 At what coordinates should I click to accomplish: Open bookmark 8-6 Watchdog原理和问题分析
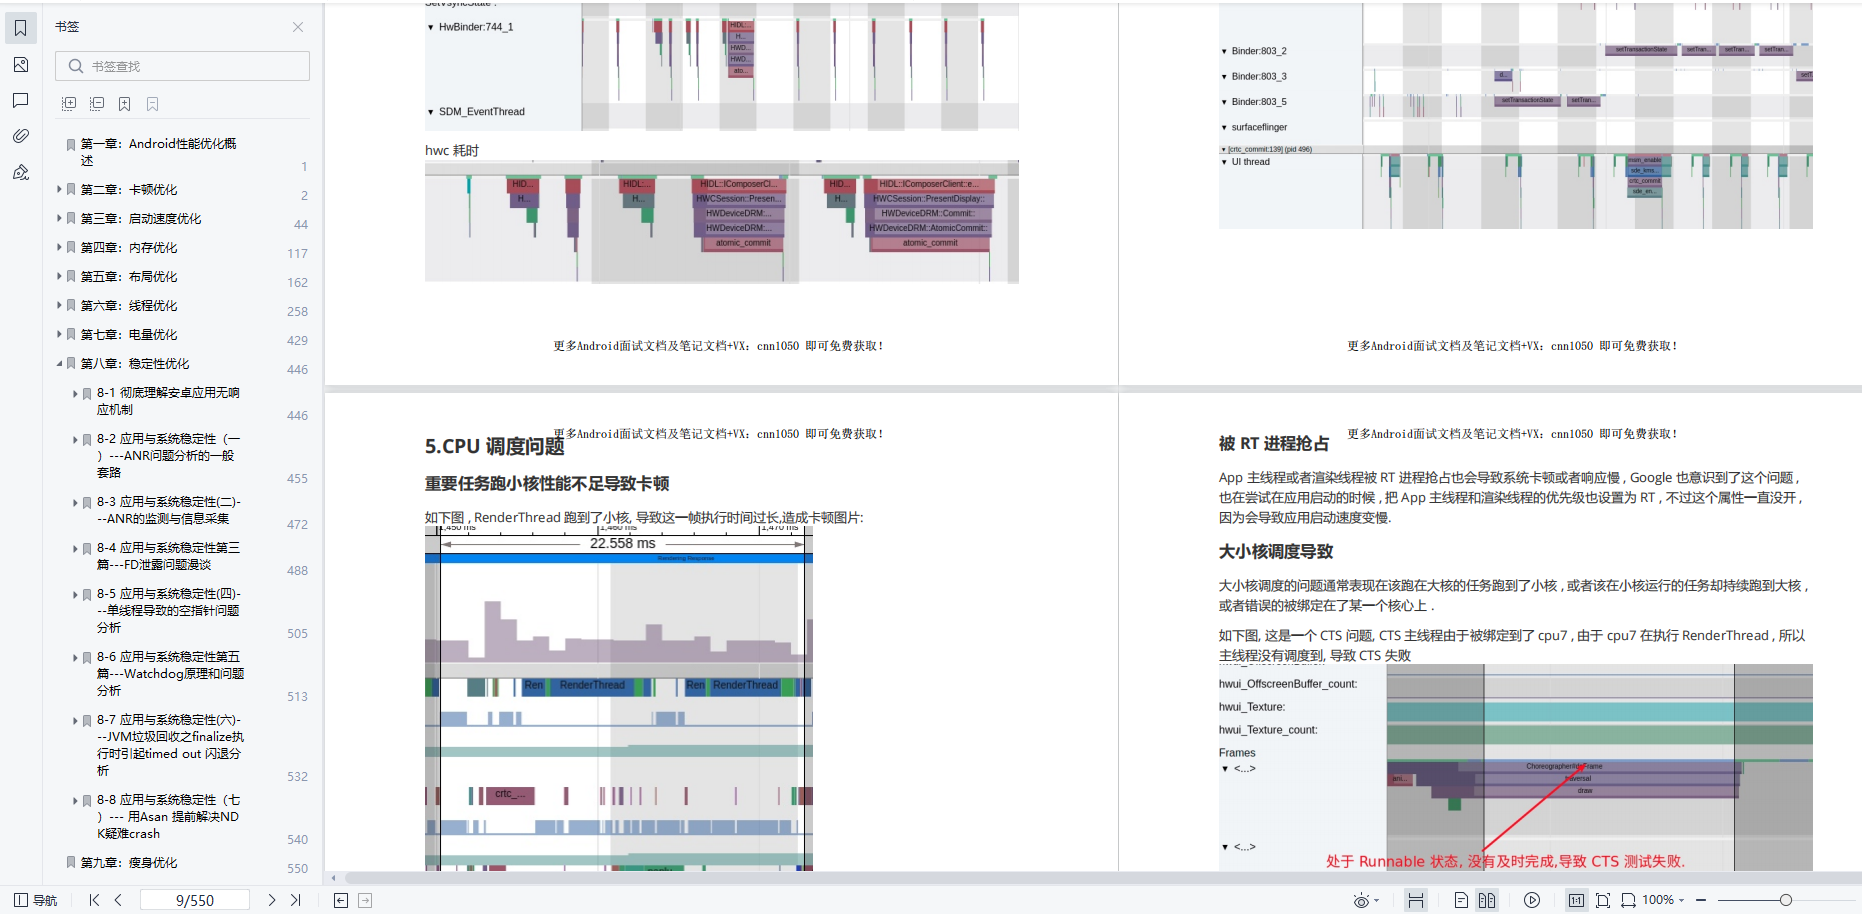[x=170, y=673]
